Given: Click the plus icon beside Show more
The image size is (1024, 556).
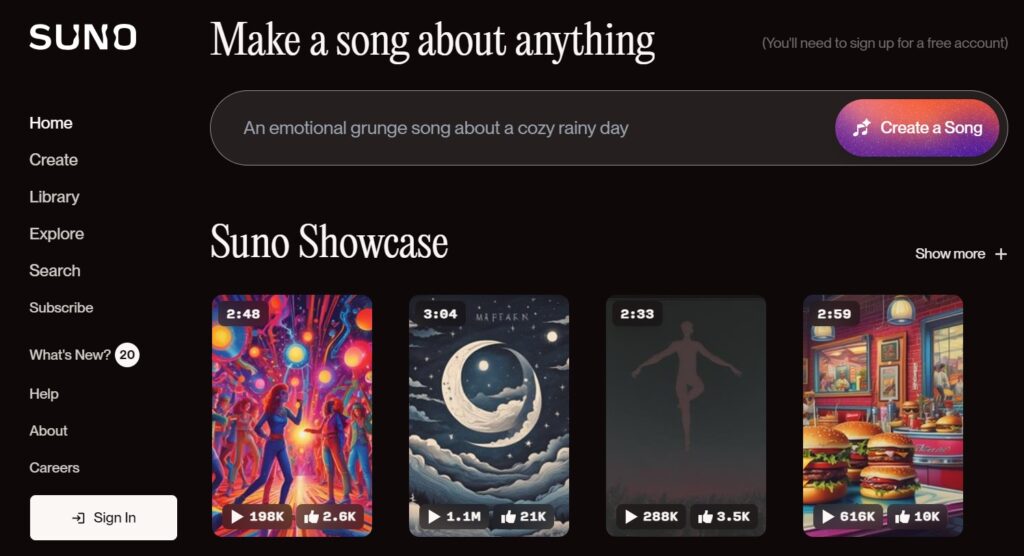Looking at the screenshot, I should point(1000,253).
